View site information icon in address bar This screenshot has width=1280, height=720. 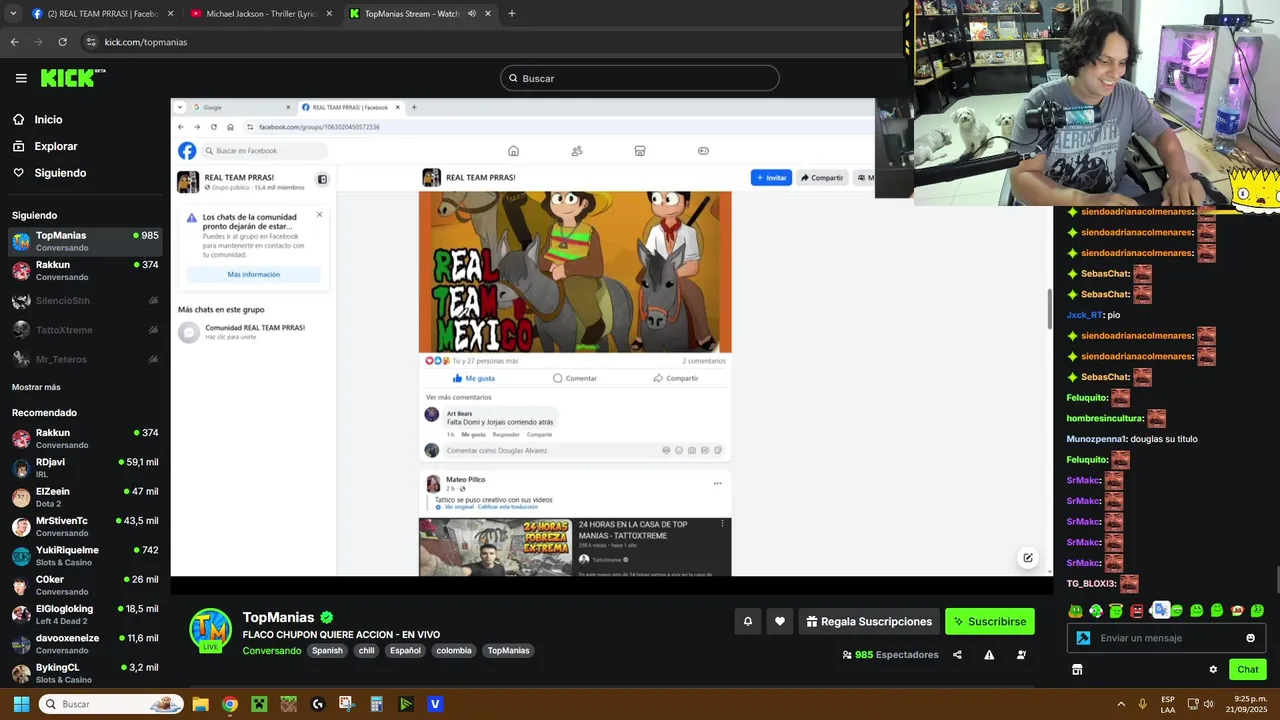coord(91,42)
